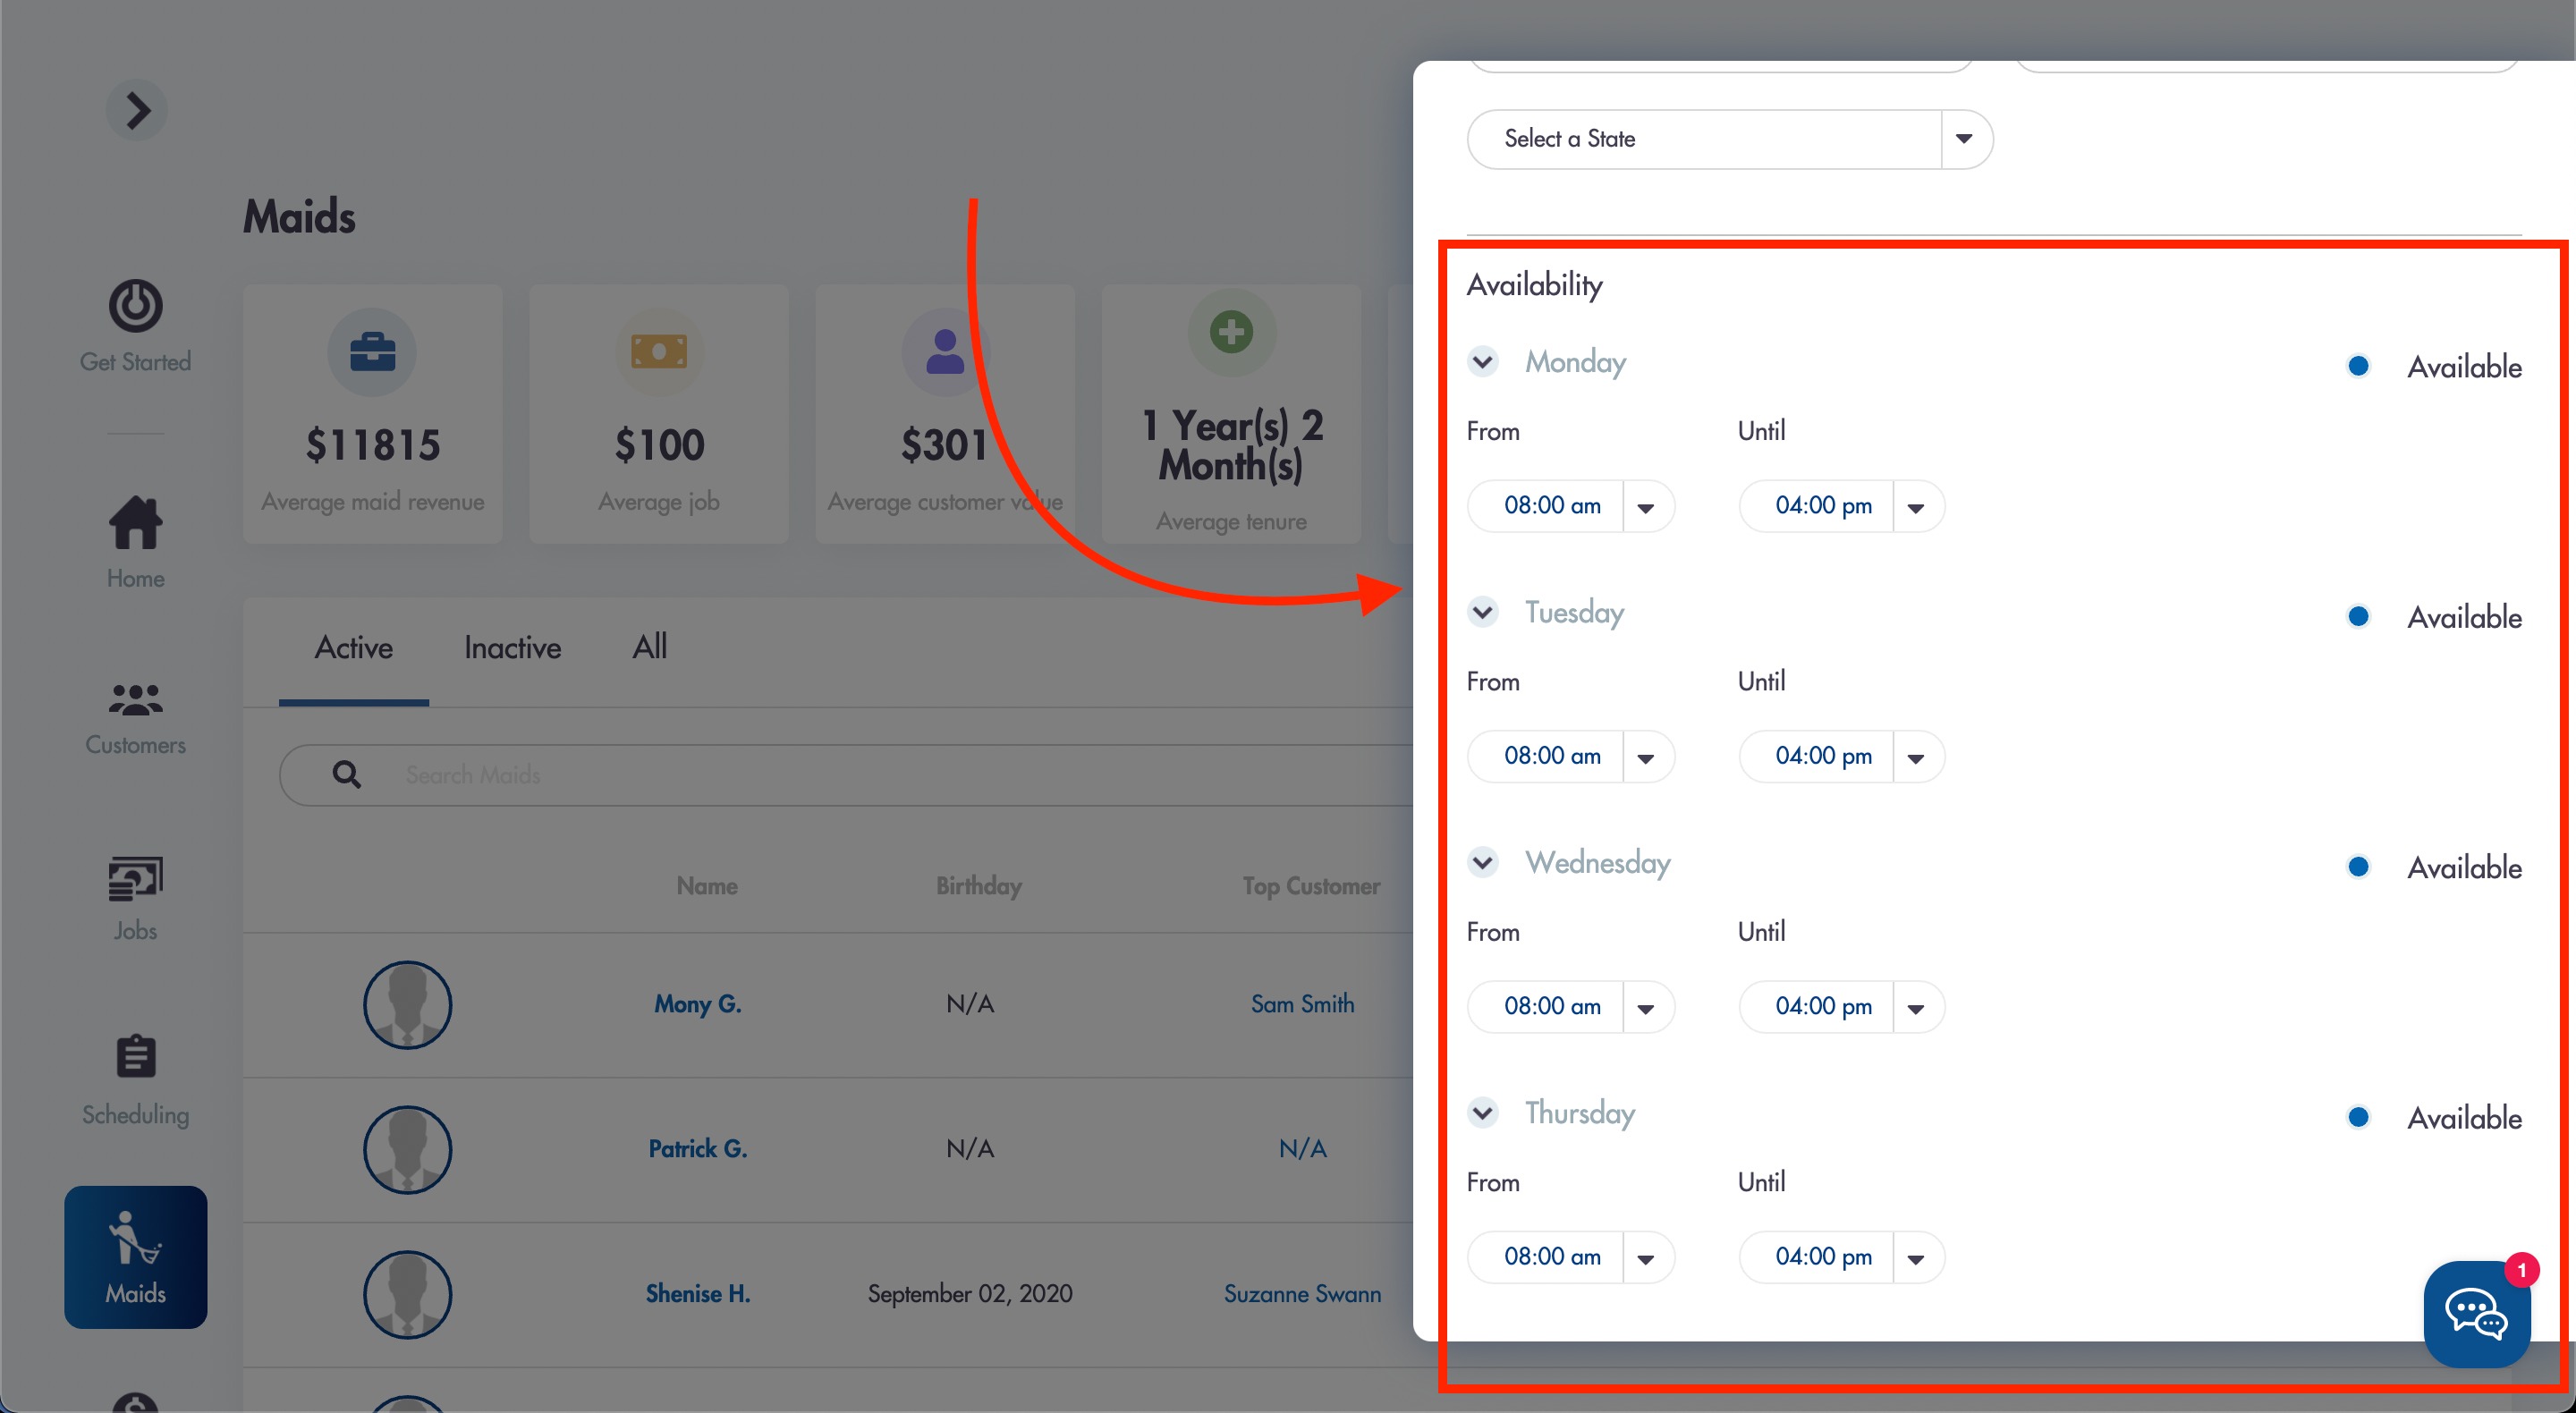
Task: Open Tuesday Until time dropdown
Action: click(1842, 756)
